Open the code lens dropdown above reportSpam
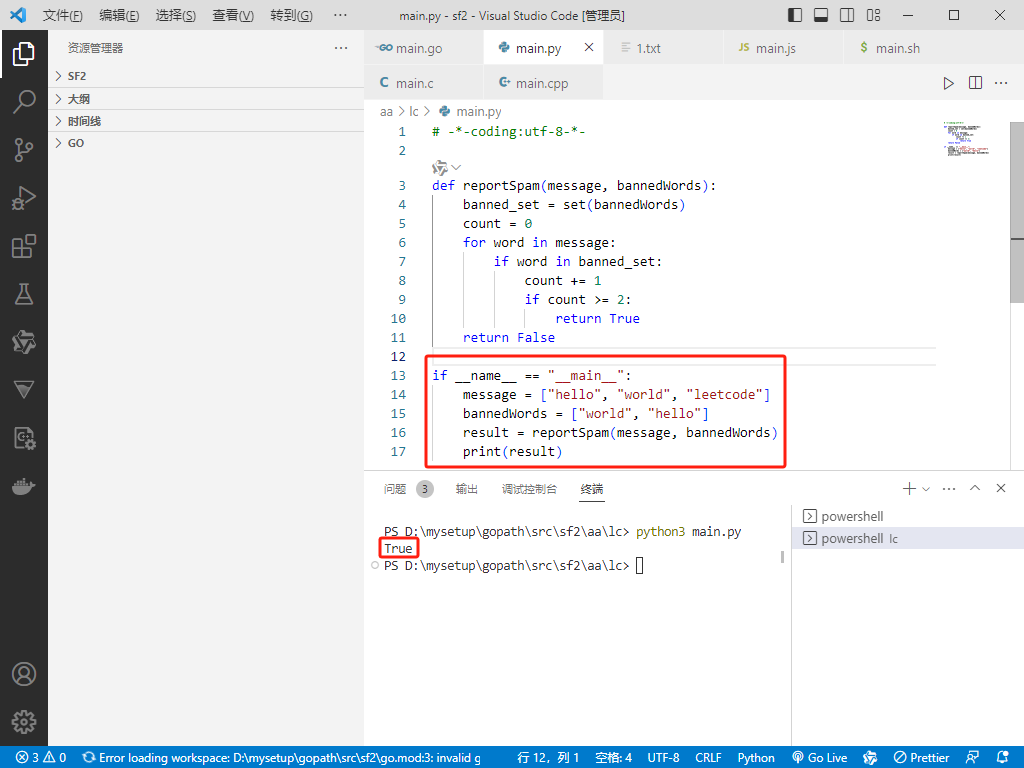The image size is (1024, 768). (x=456, y=167)
